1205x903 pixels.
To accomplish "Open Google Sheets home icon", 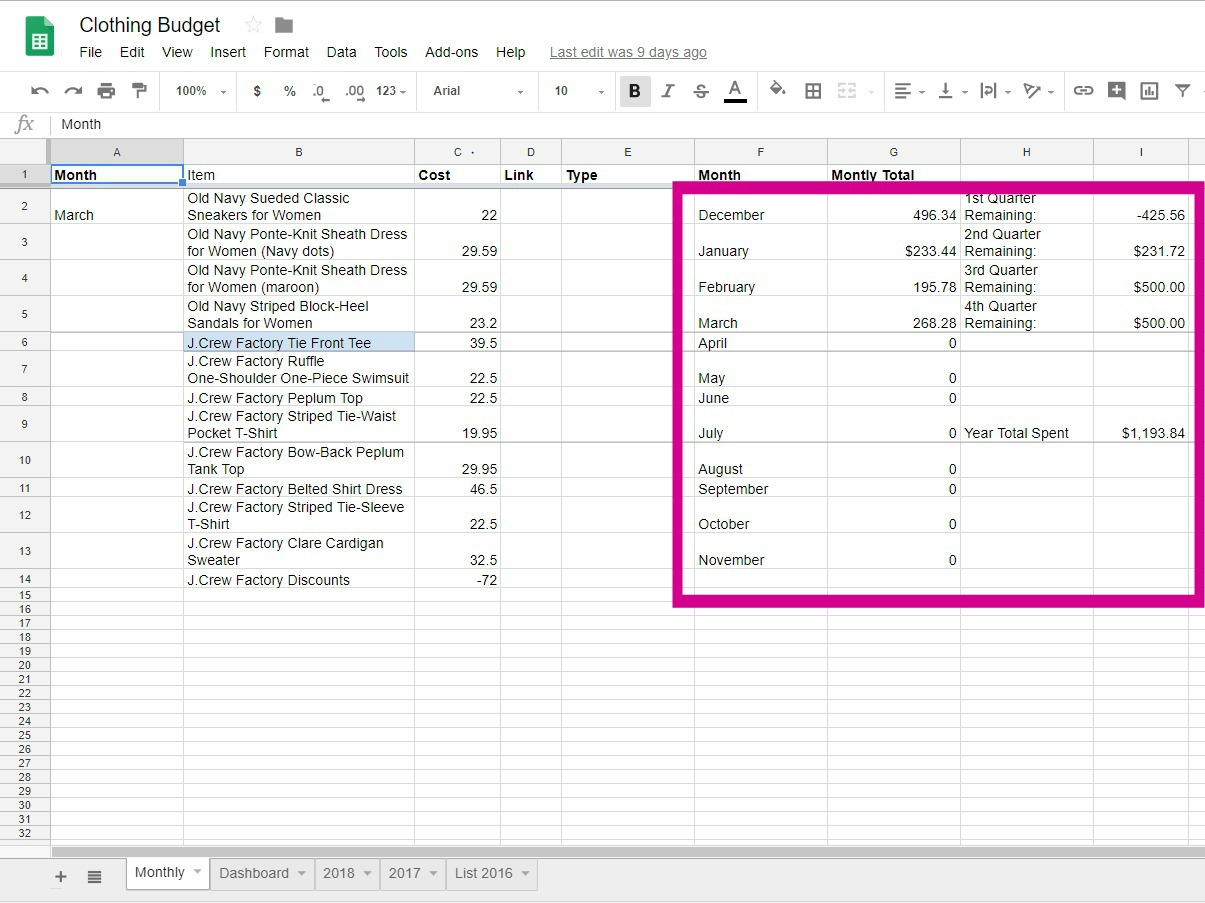I will (x=40, y=37).
